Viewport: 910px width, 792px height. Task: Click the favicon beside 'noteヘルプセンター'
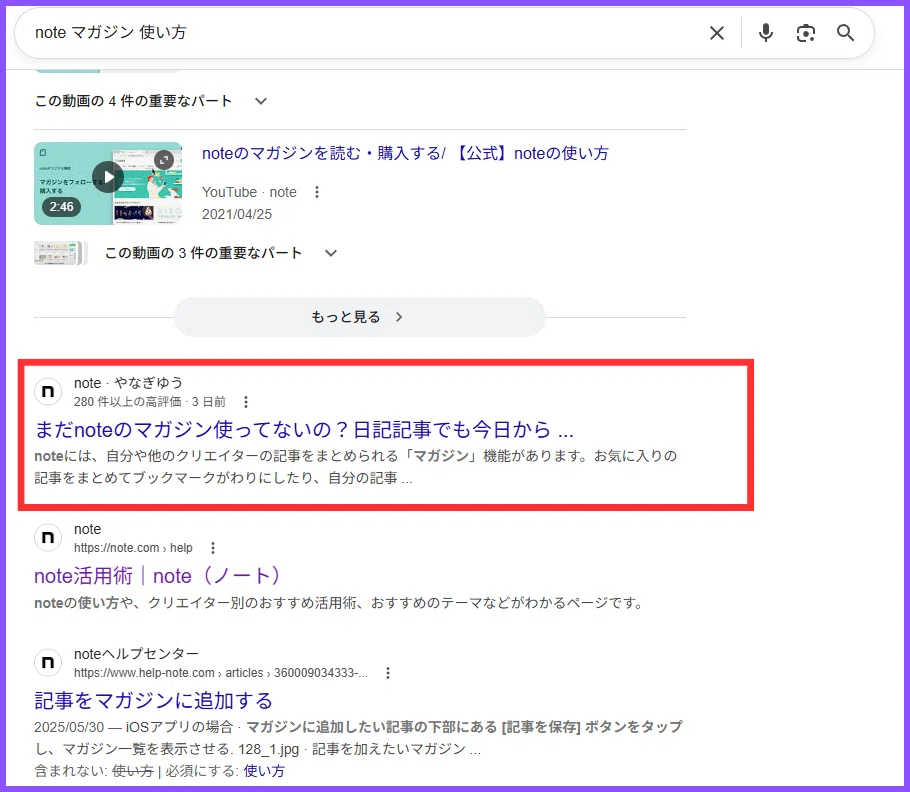[48, 663]
